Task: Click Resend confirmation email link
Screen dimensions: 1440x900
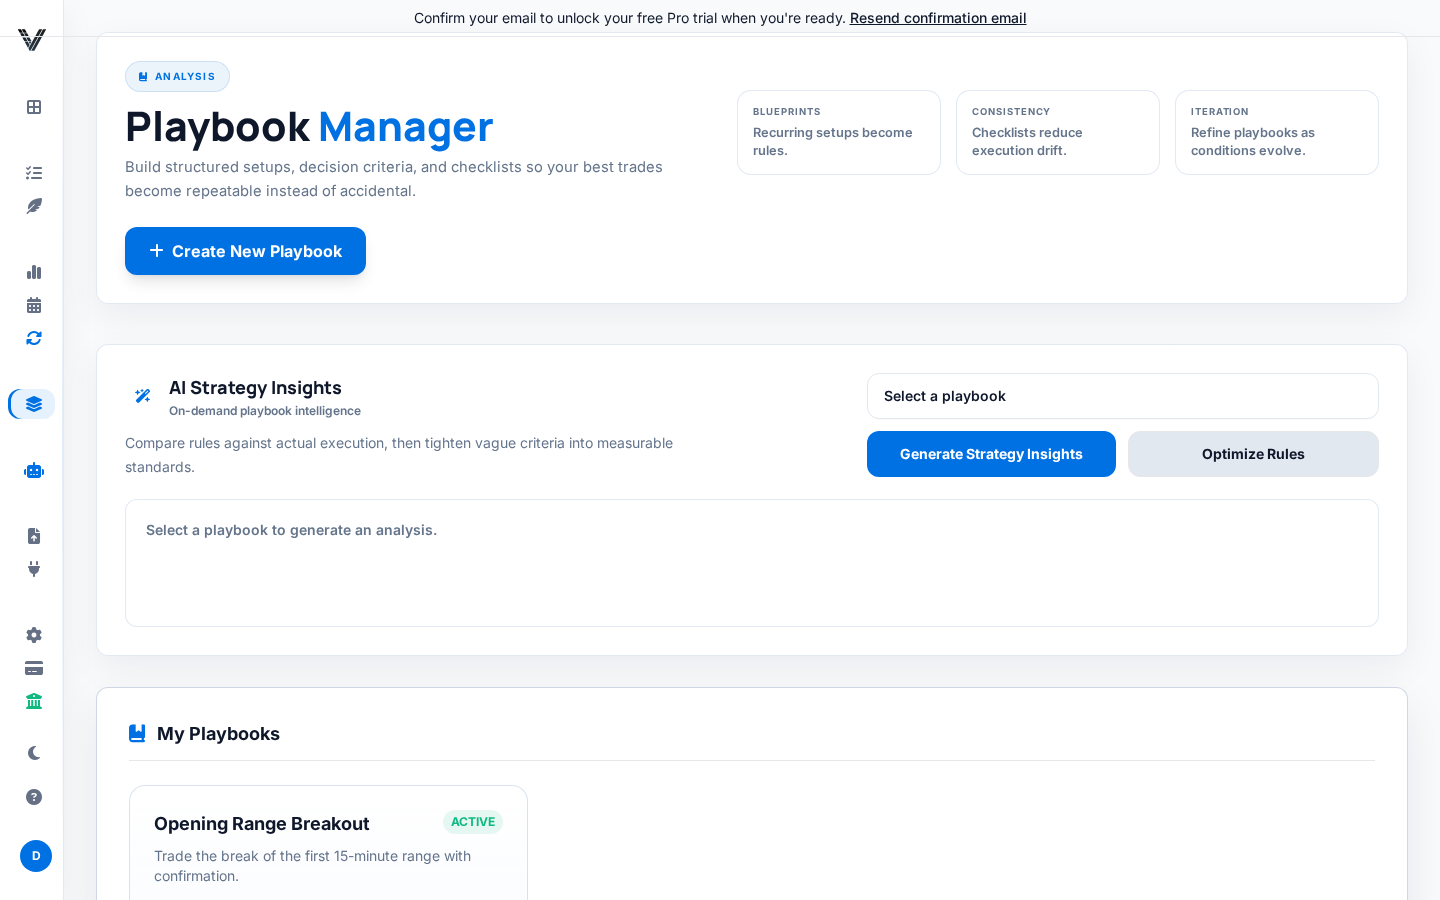Action: pyautogui.click(x=938, y=18)
